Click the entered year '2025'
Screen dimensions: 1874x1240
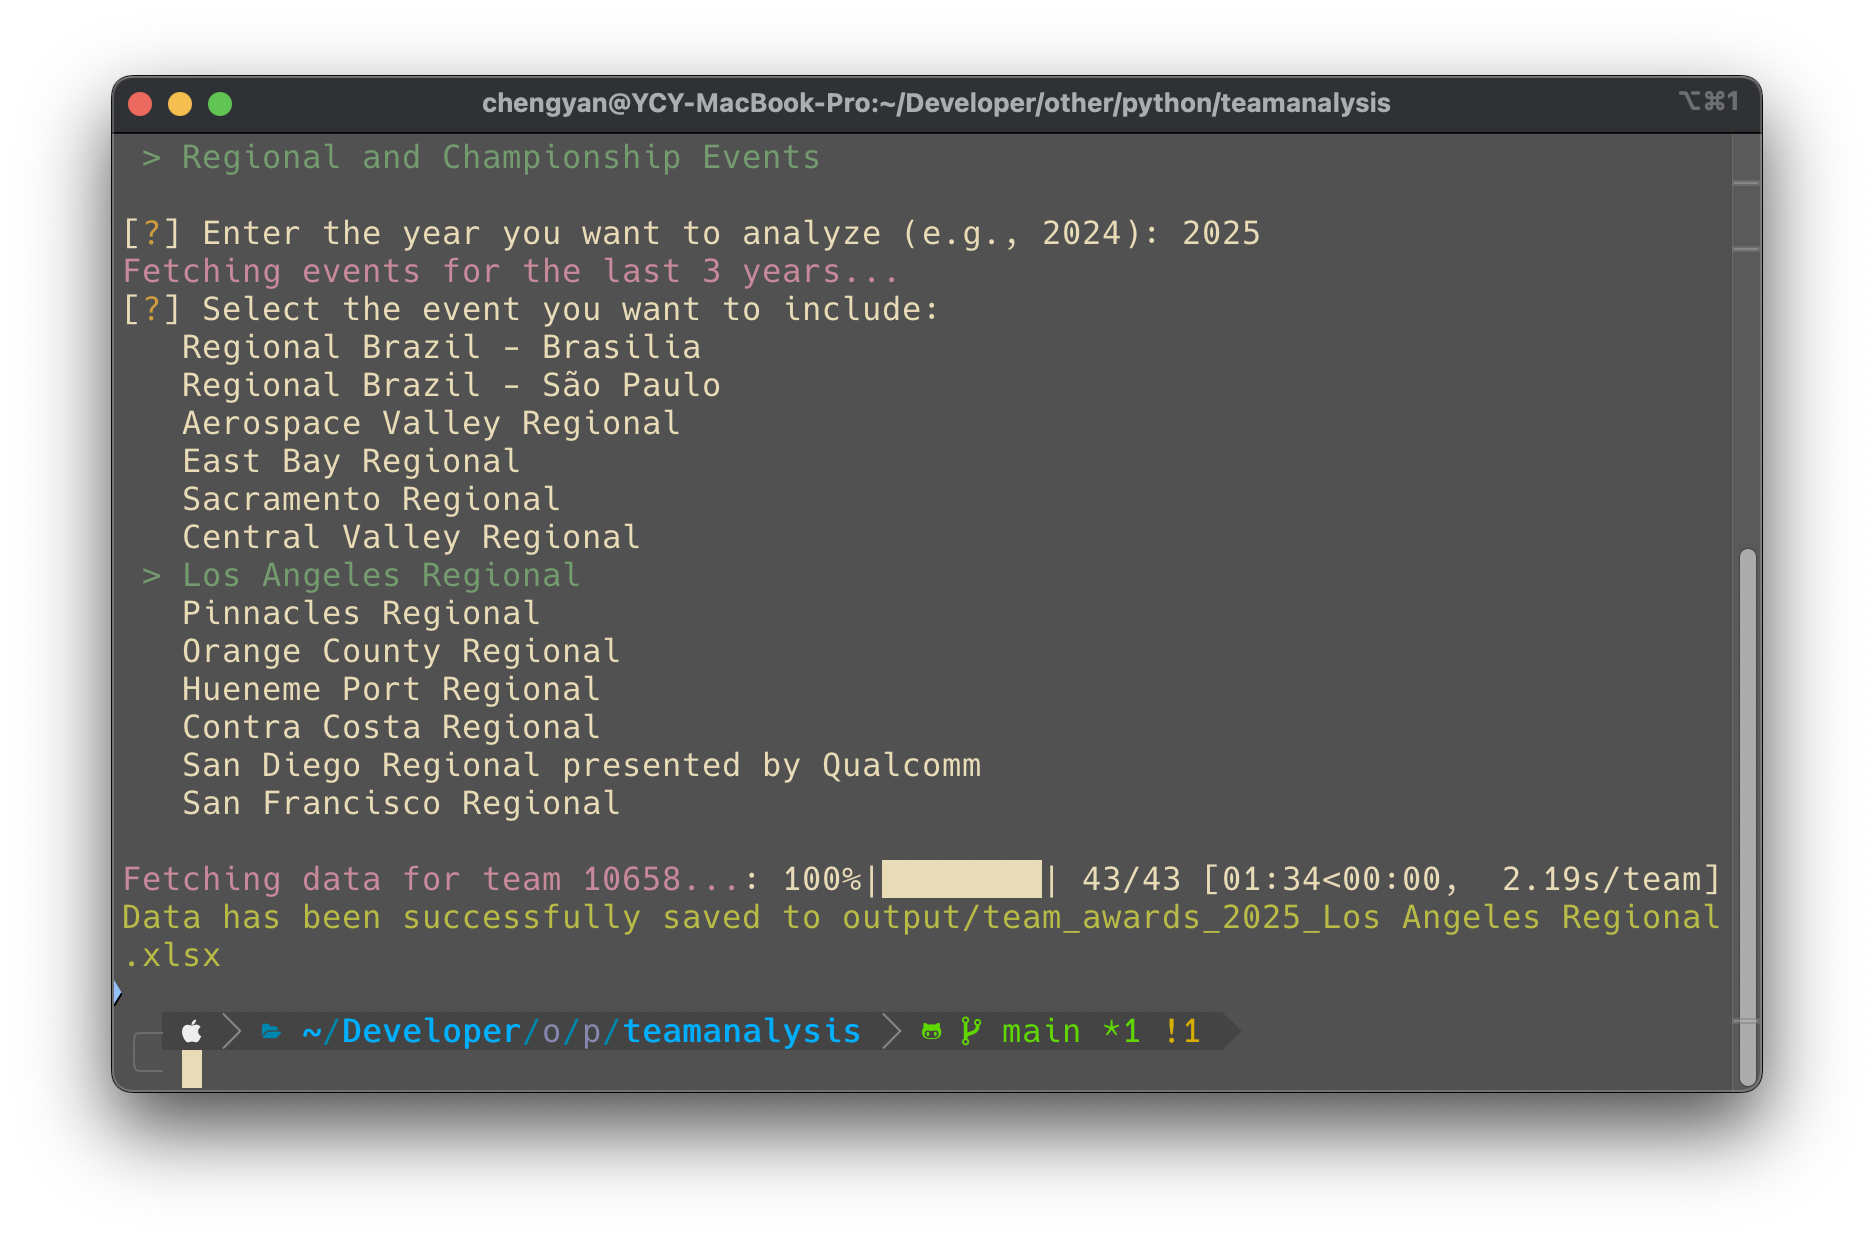pos(1221,233)
